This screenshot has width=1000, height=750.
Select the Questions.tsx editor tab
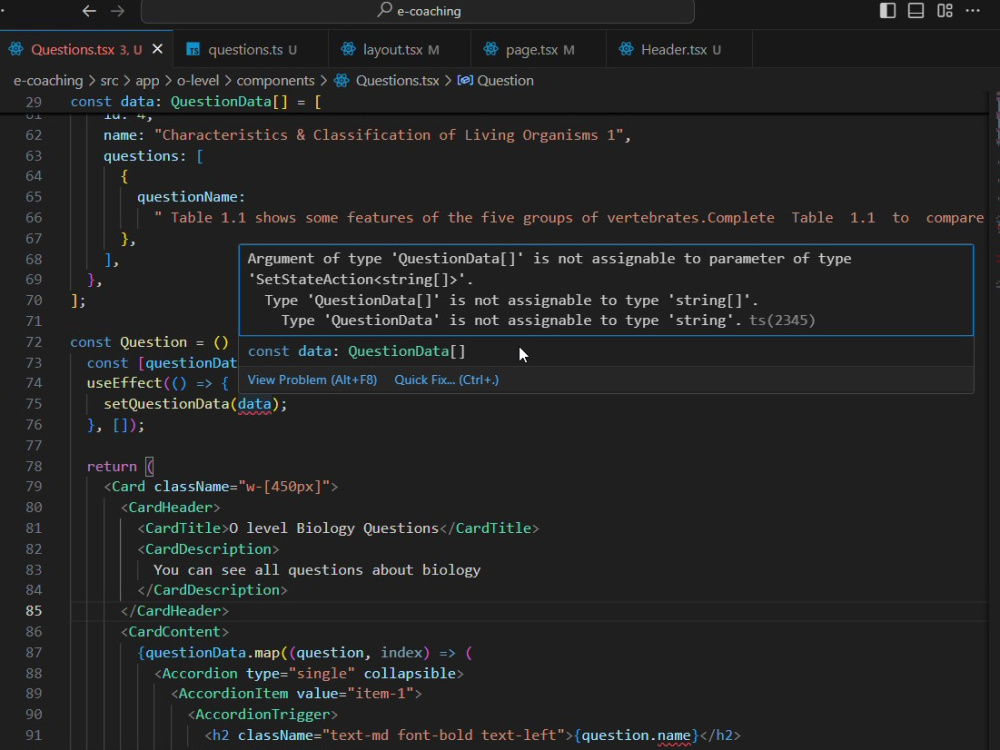tap(87, 49)
